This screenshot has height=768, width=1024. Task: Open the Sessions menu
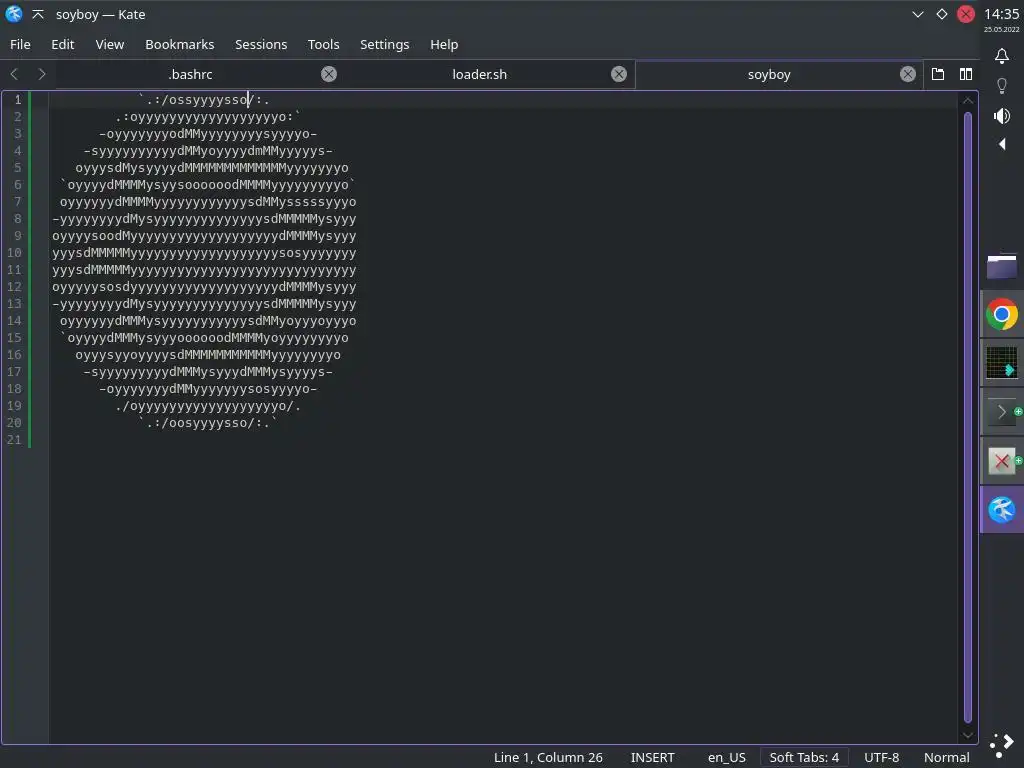click(261, 44)
